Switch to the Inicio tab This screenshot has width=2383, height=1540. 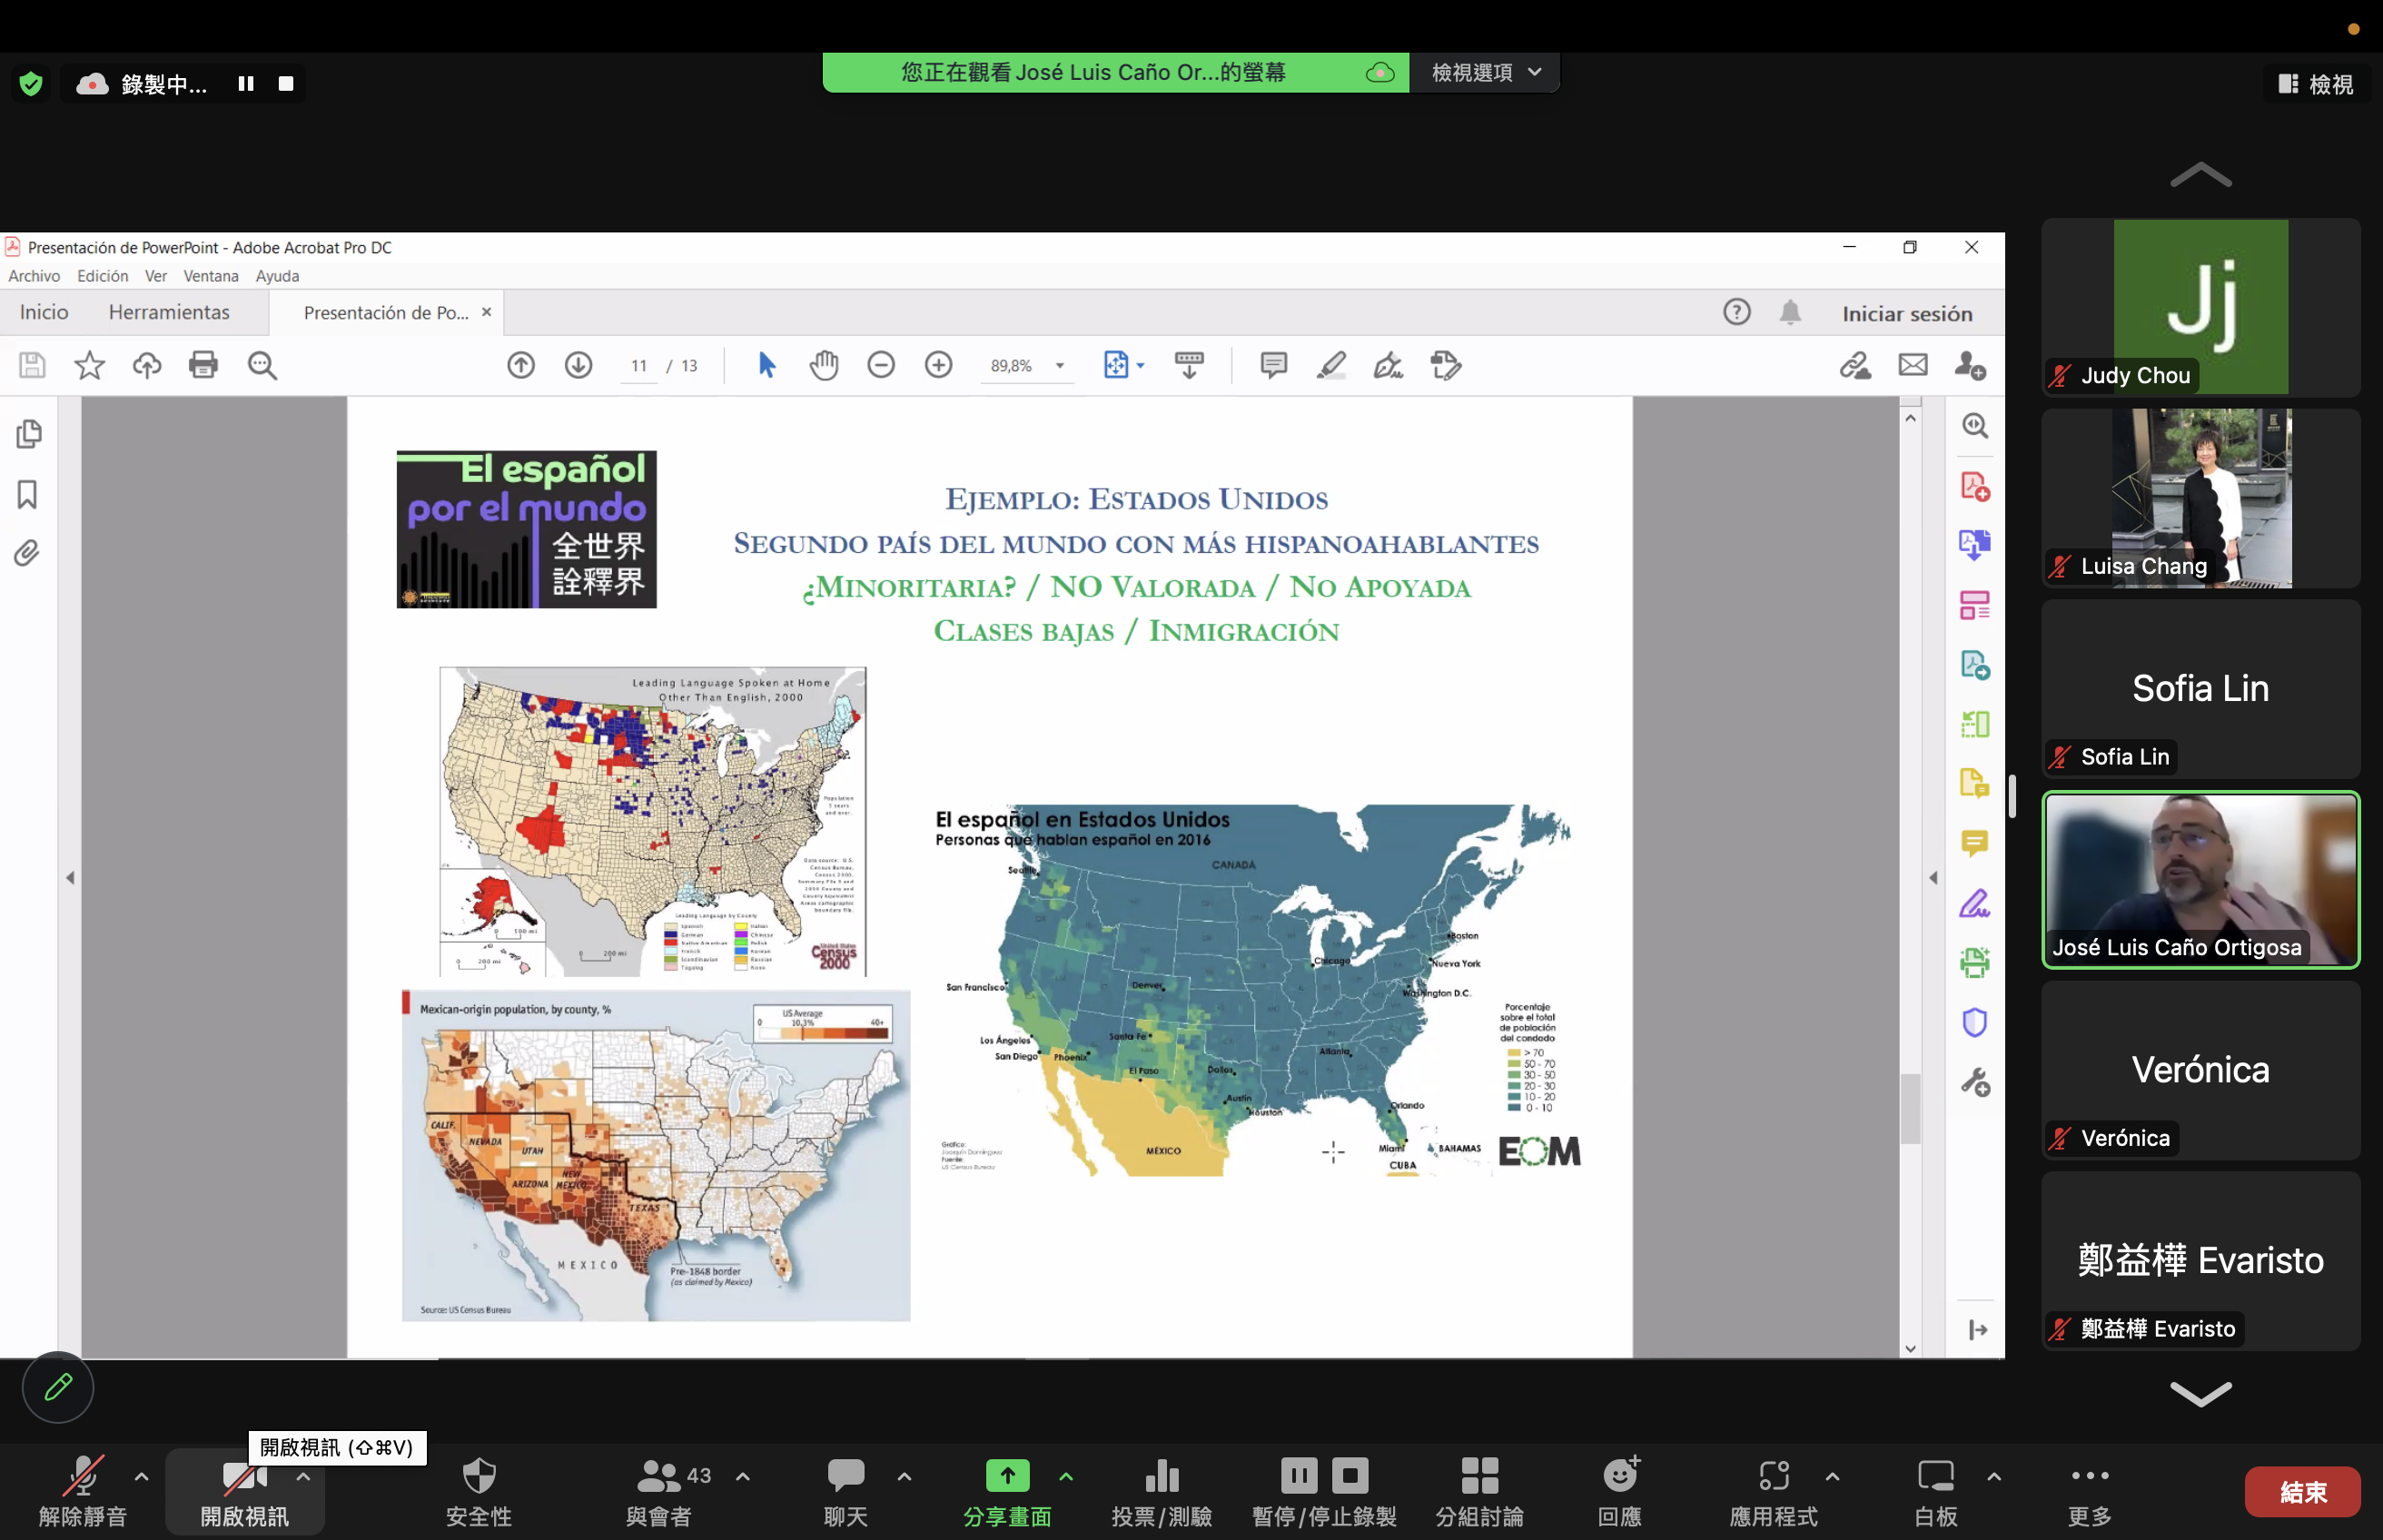click(44, 312)
